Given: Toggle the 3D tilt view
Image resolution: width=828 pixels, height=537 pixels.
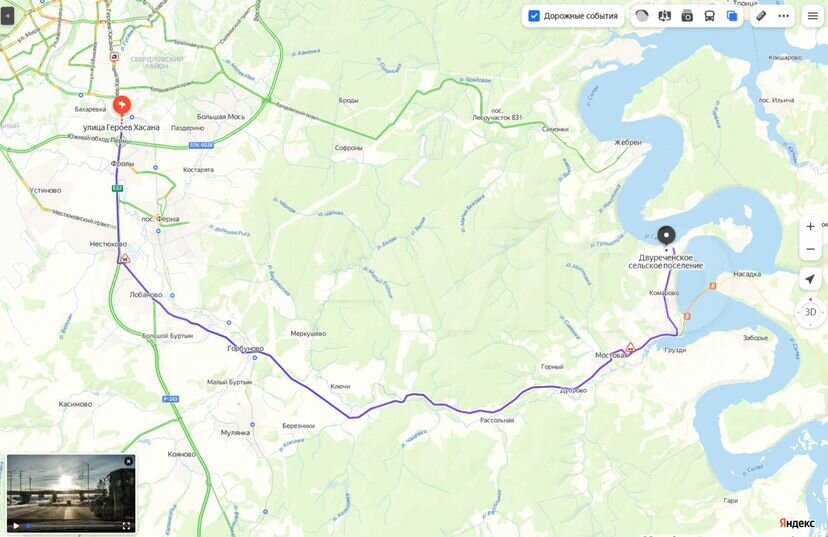Looking at the screenshot, I should [810, 312].
